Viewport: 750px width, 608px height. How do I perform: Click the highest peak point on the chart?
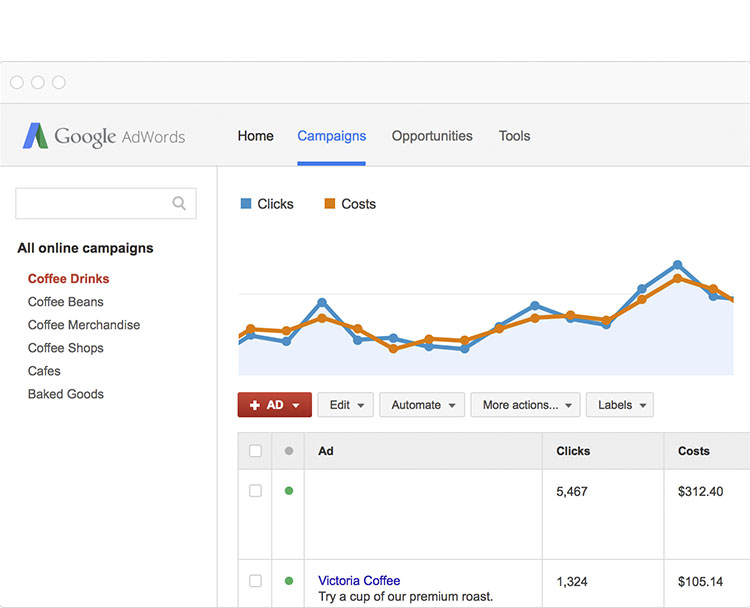(x=677, y=265)
